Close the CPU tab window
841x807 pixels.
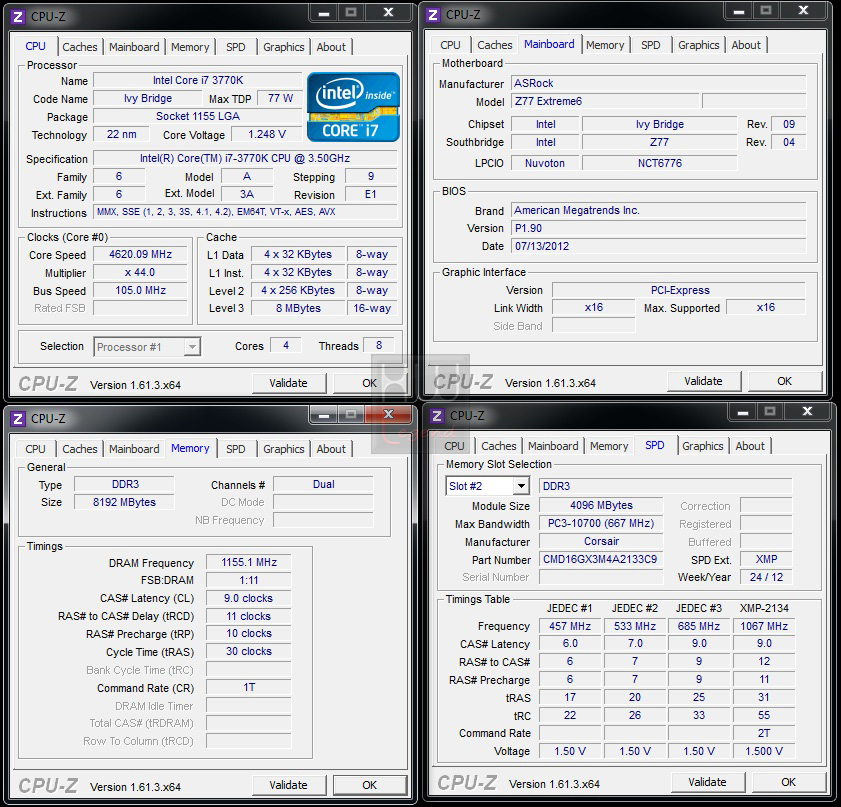388,13
